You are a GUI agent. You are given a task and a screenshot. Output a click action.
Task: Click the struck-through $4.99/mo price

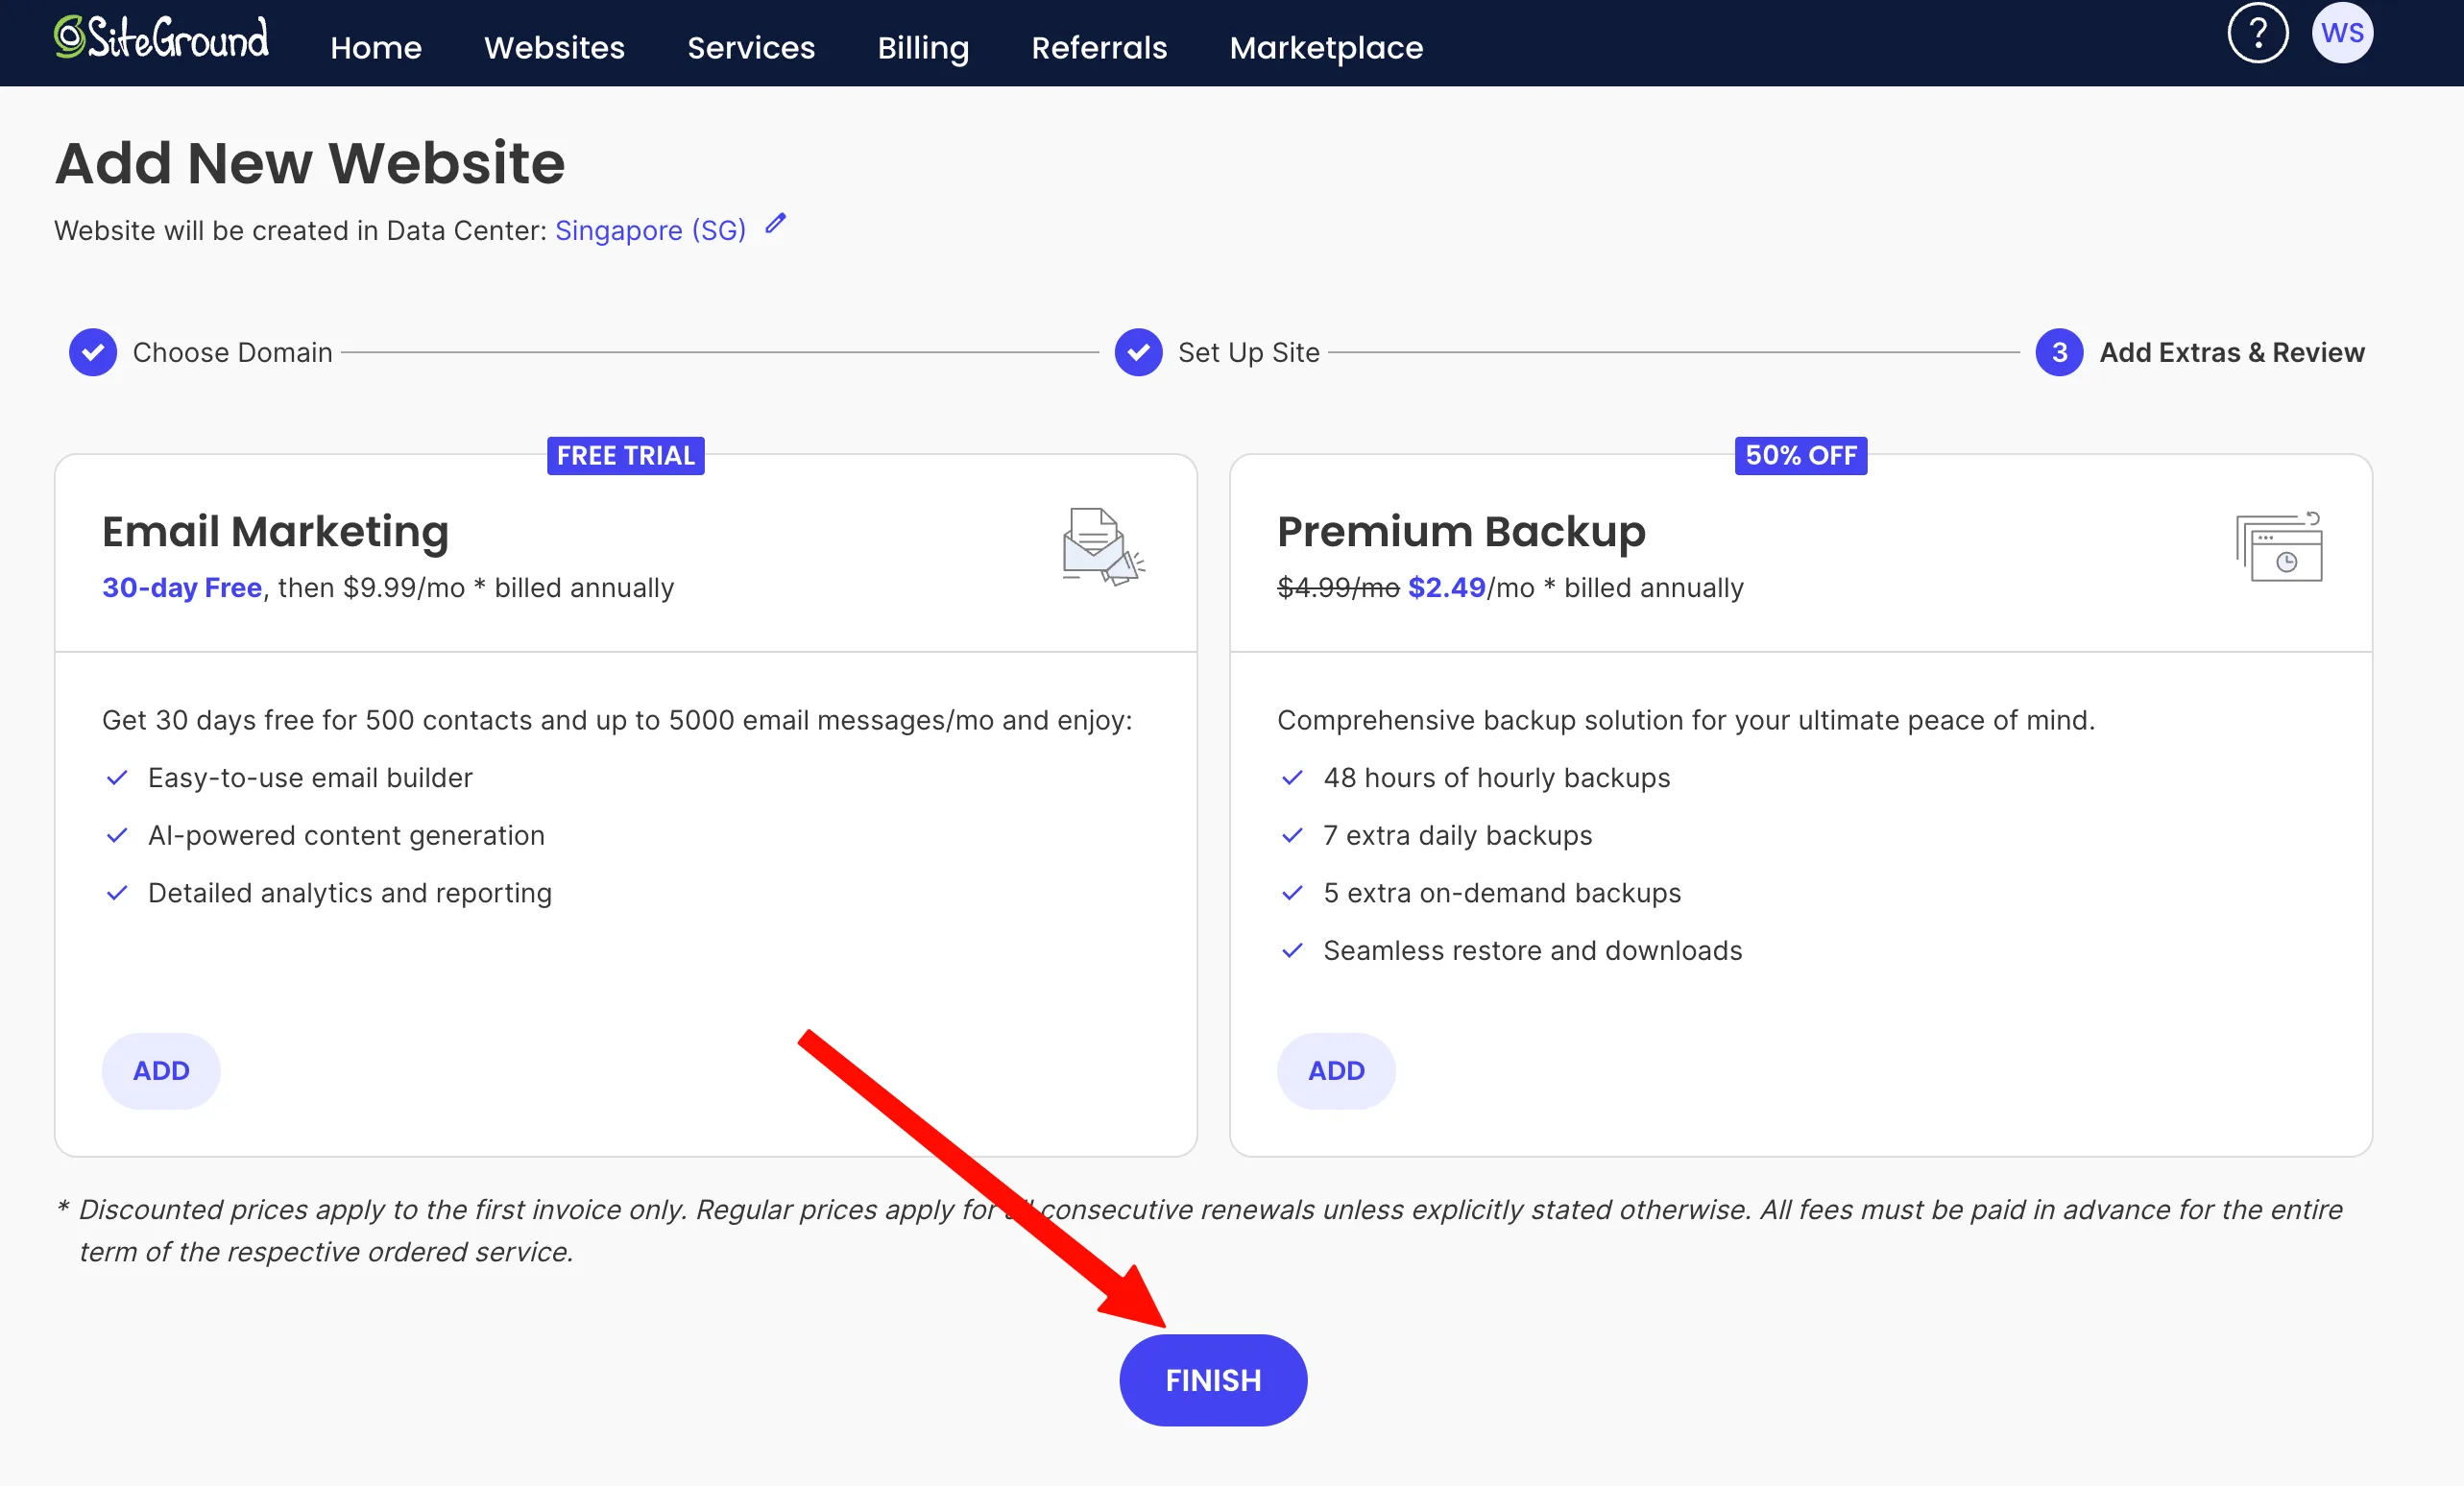tap(1337, 587)
